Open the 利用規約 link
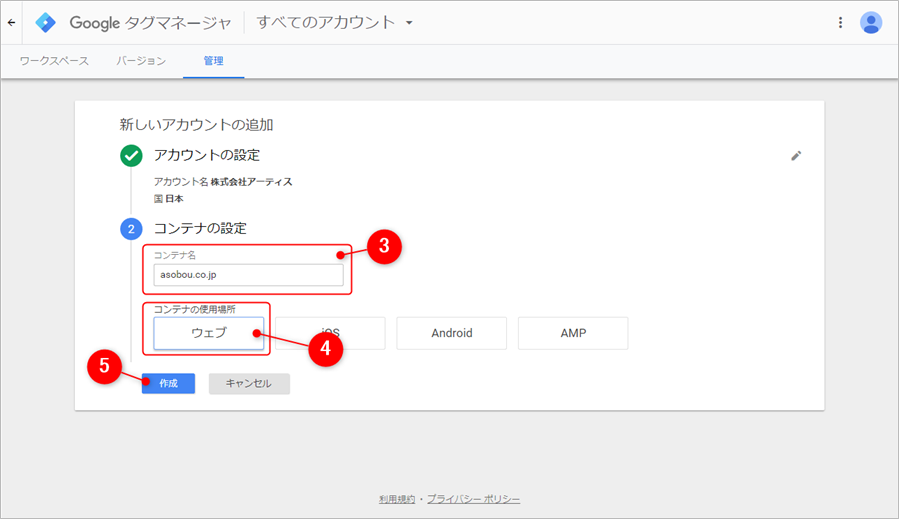Viewport: 899px width, 519px height. 397,499
